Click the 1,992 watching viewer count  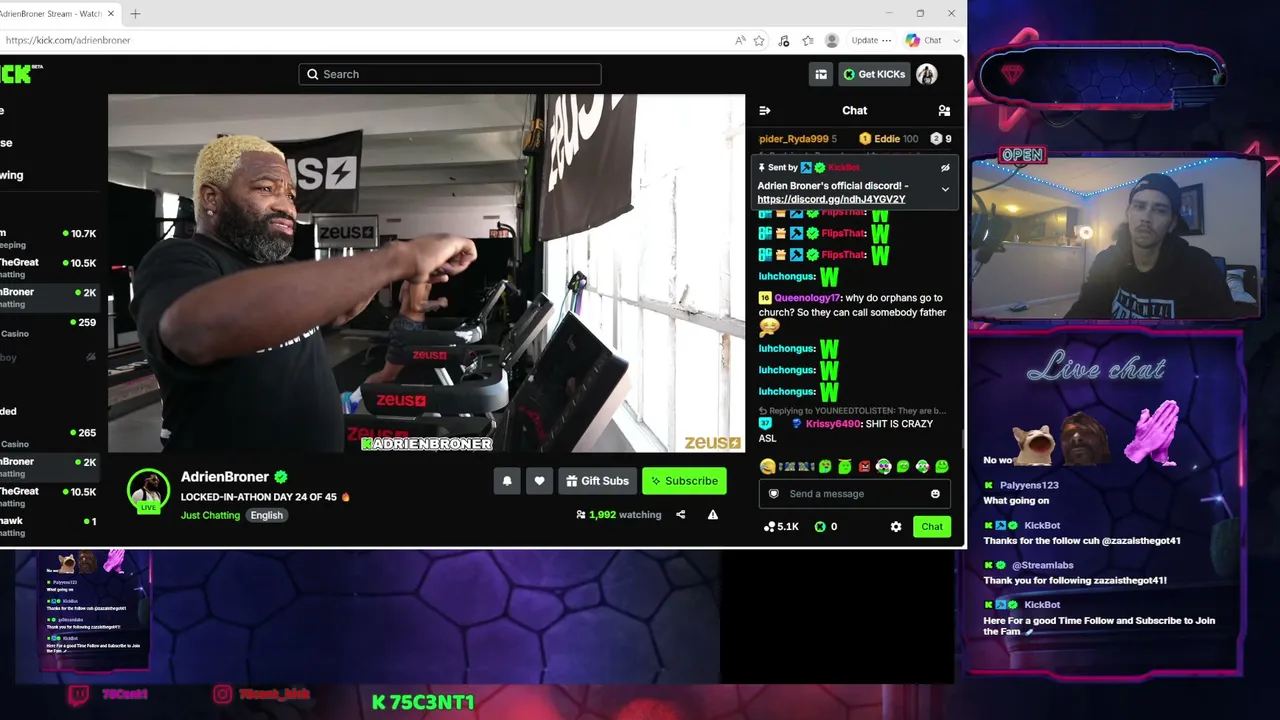click(619, 515)
